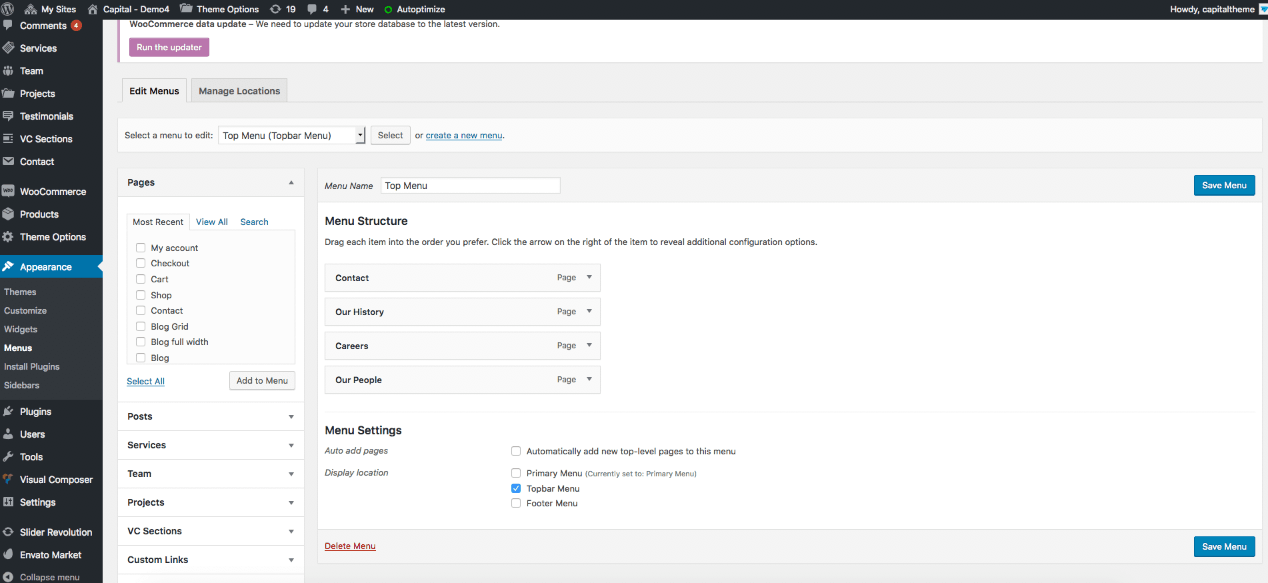This screenshot has height=583, width=1268.
Task: Open WooCommerce icon in the sidebar
Action: click(x=8, y=191)
